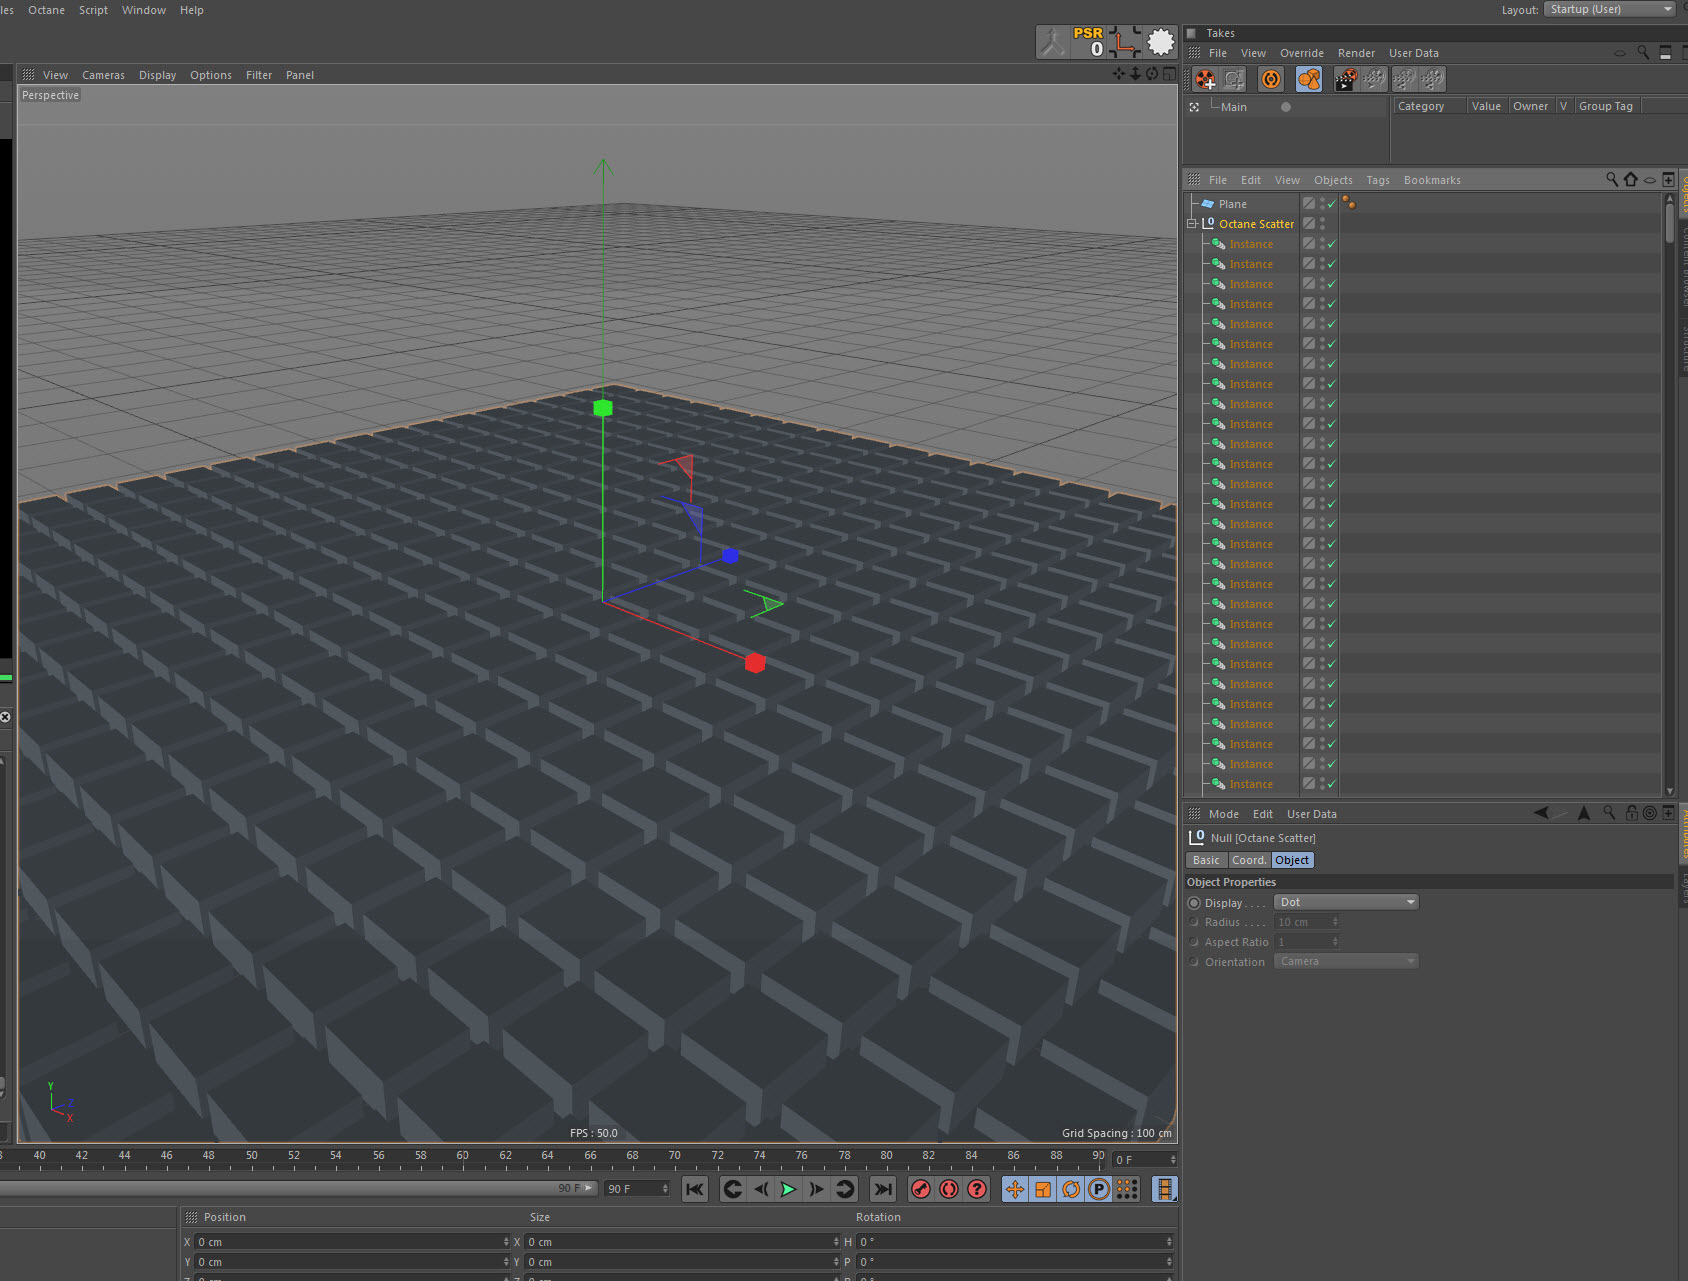Click the current frame field stepper arrows
The image size is (1688, 1281).
(1173, 1160)
